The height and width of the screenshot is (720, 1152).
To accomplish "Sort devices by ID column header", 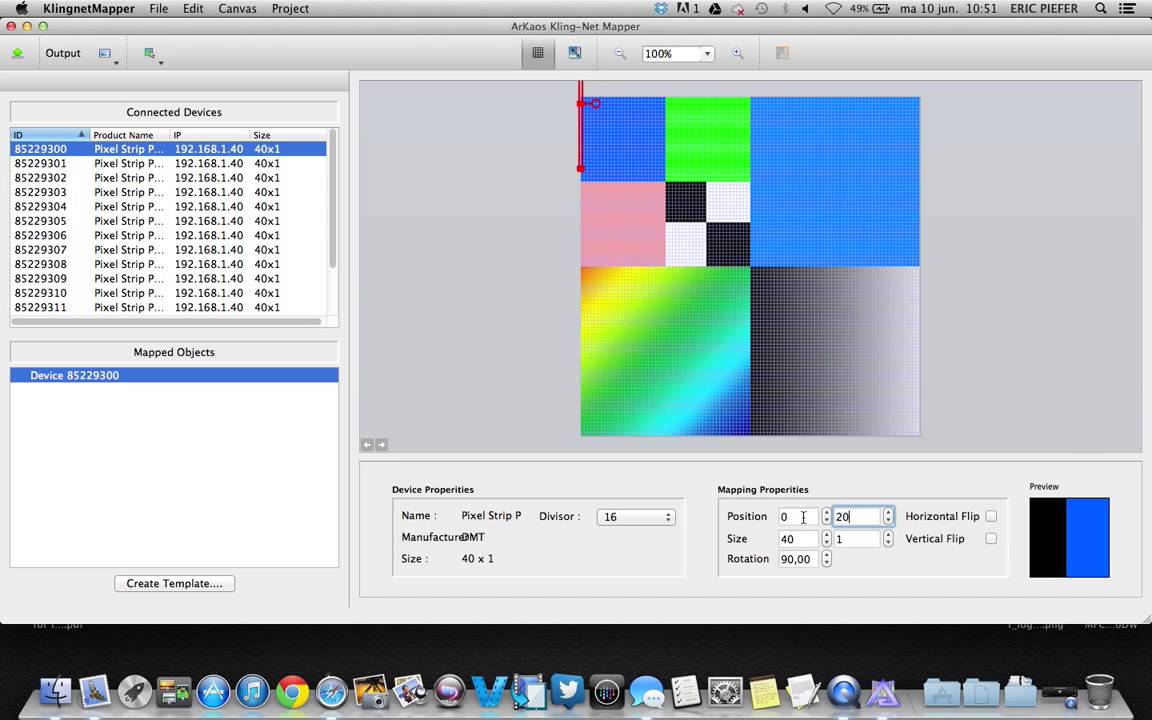I will 50,135.
